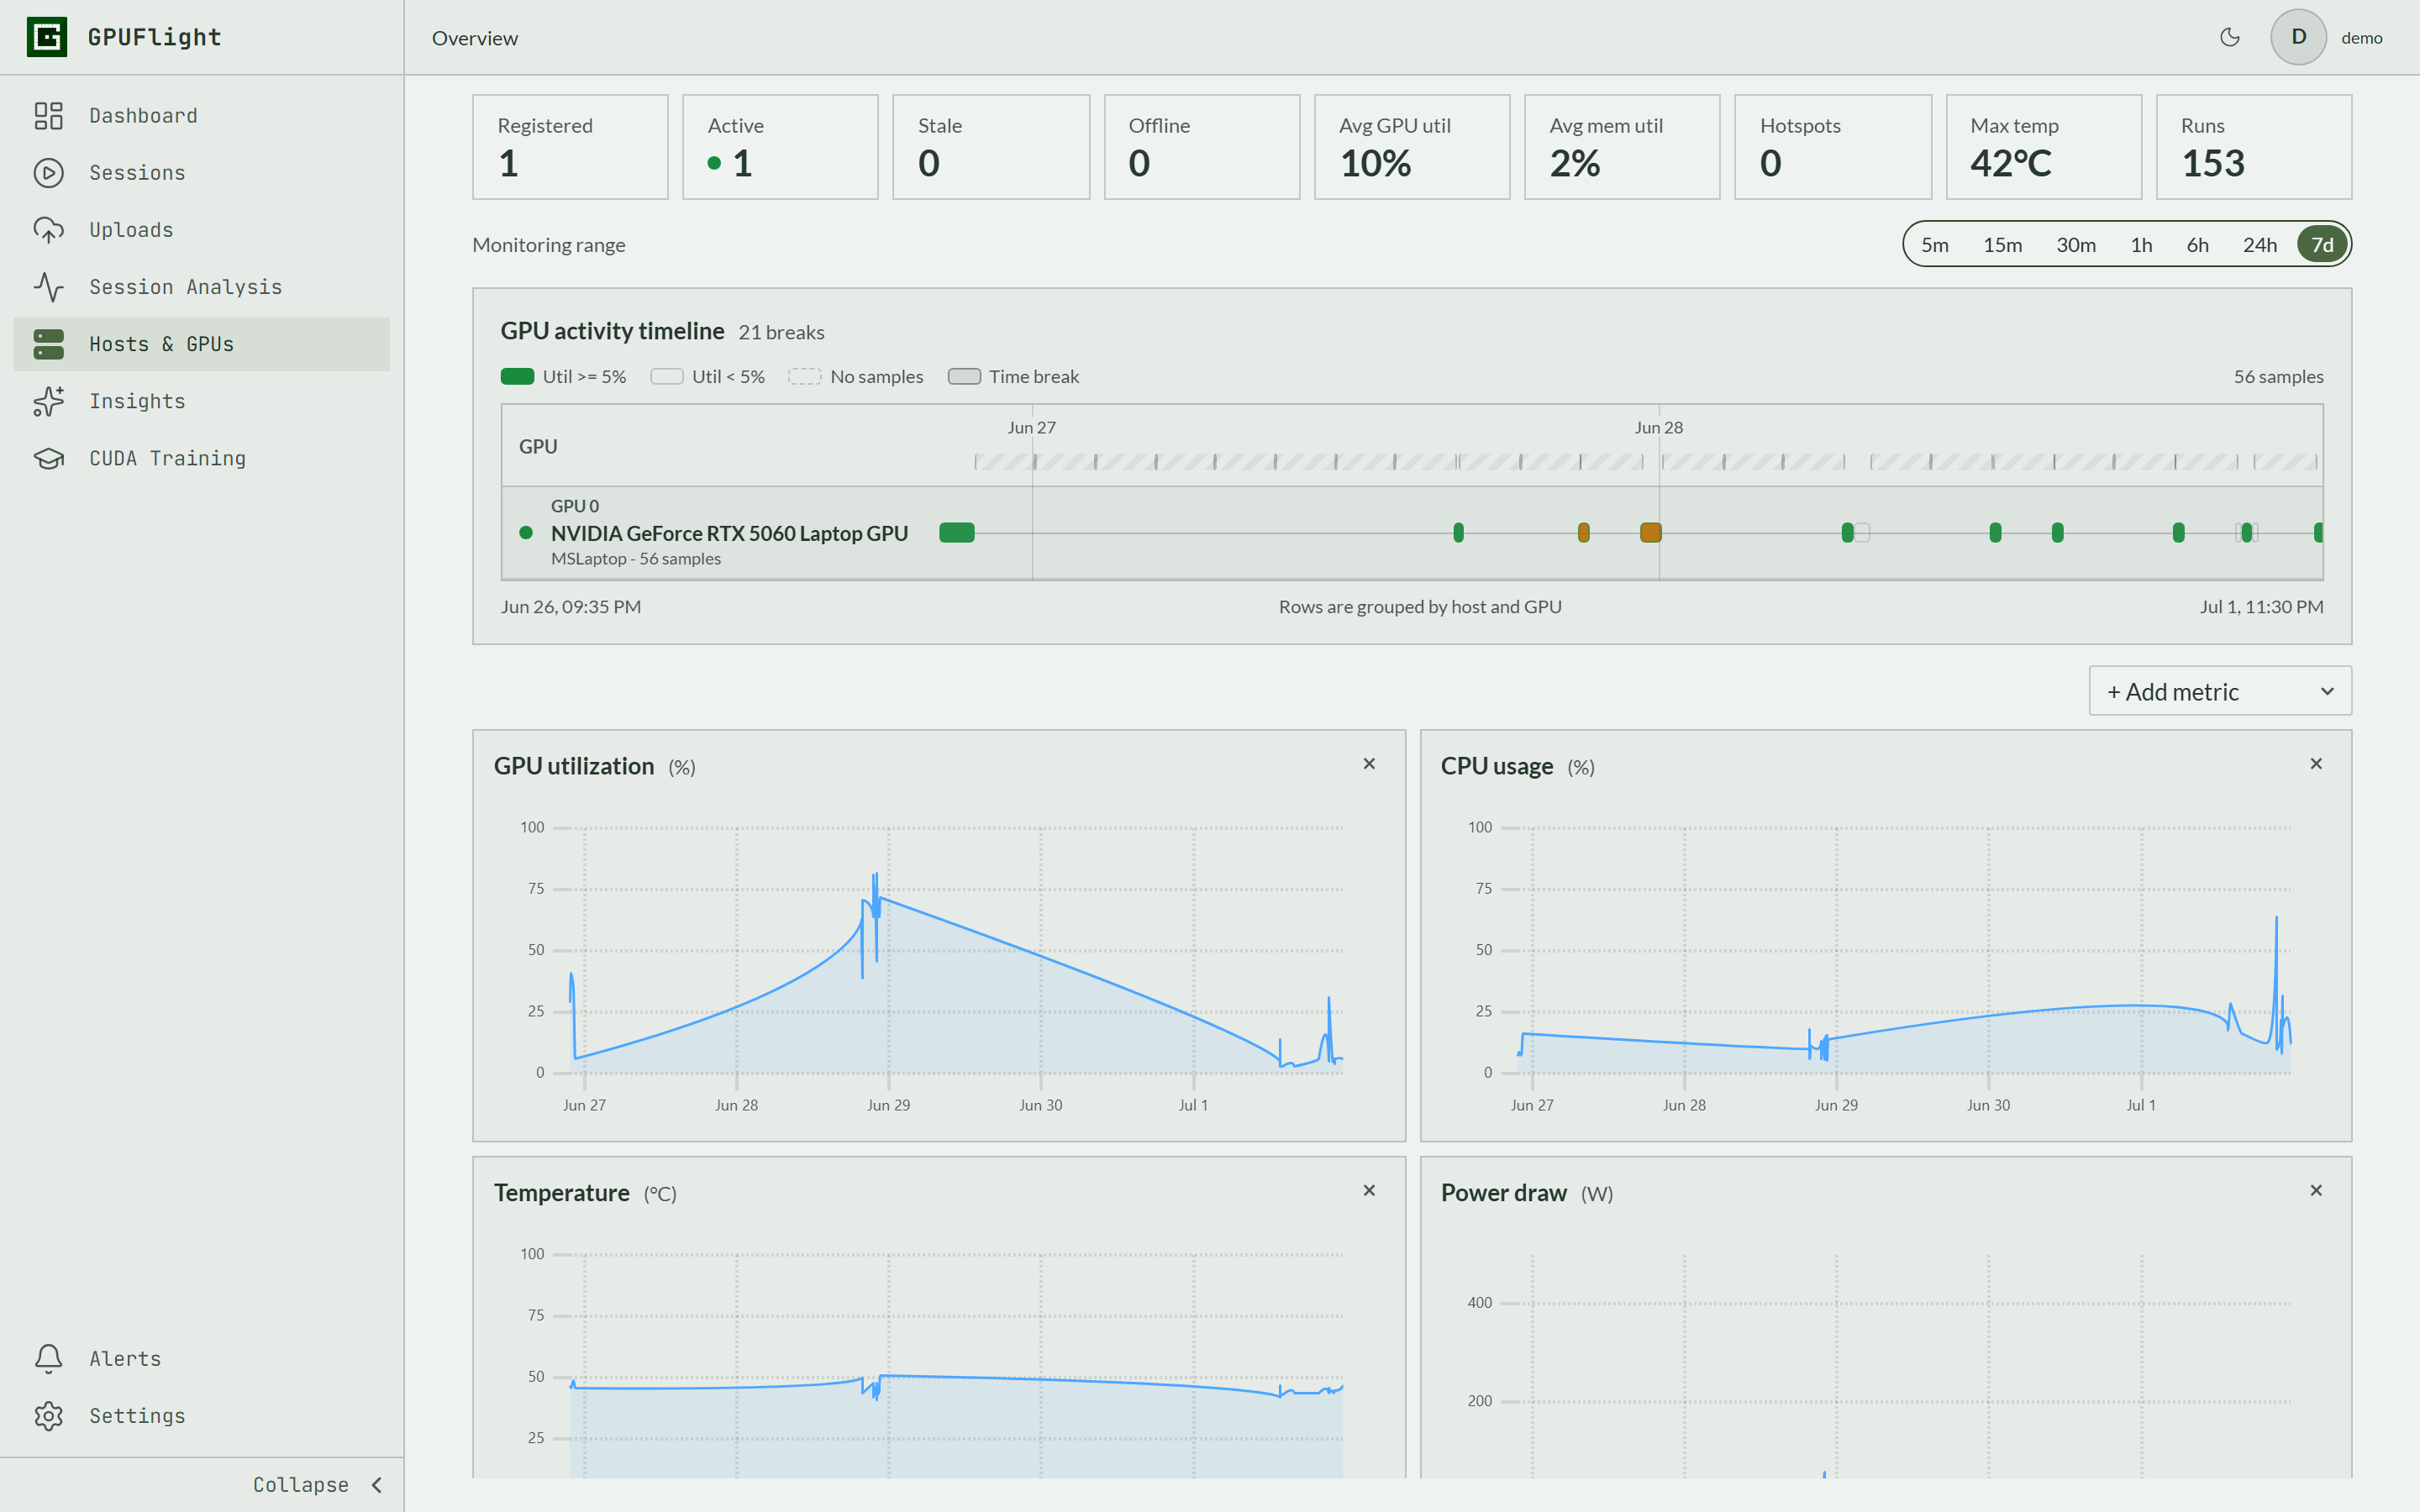Close the Power draw chart

(x=2316, y=1190)
